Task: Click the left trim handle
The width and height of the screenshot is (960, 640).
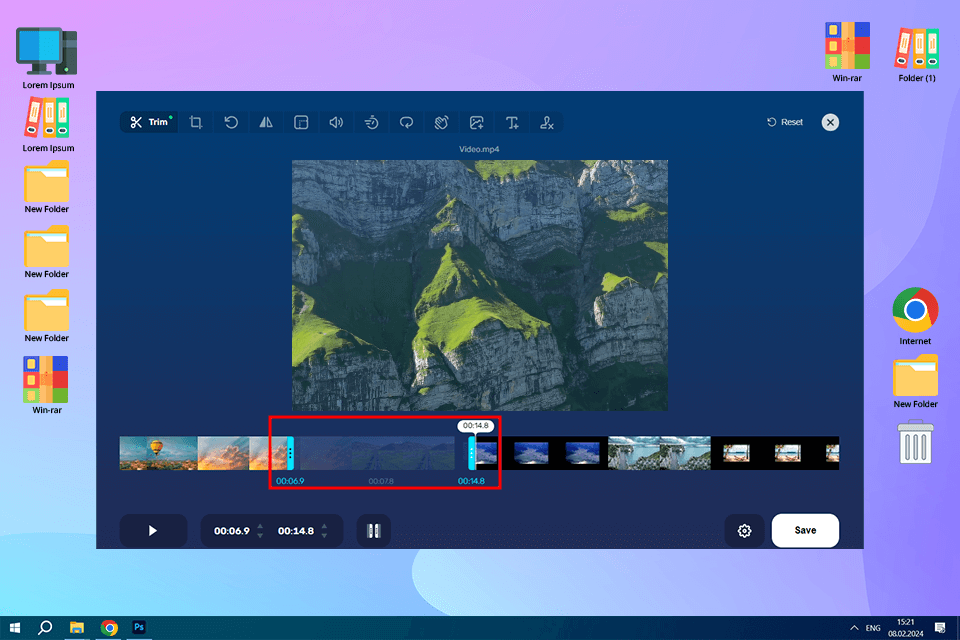Action: click(290, 454)
